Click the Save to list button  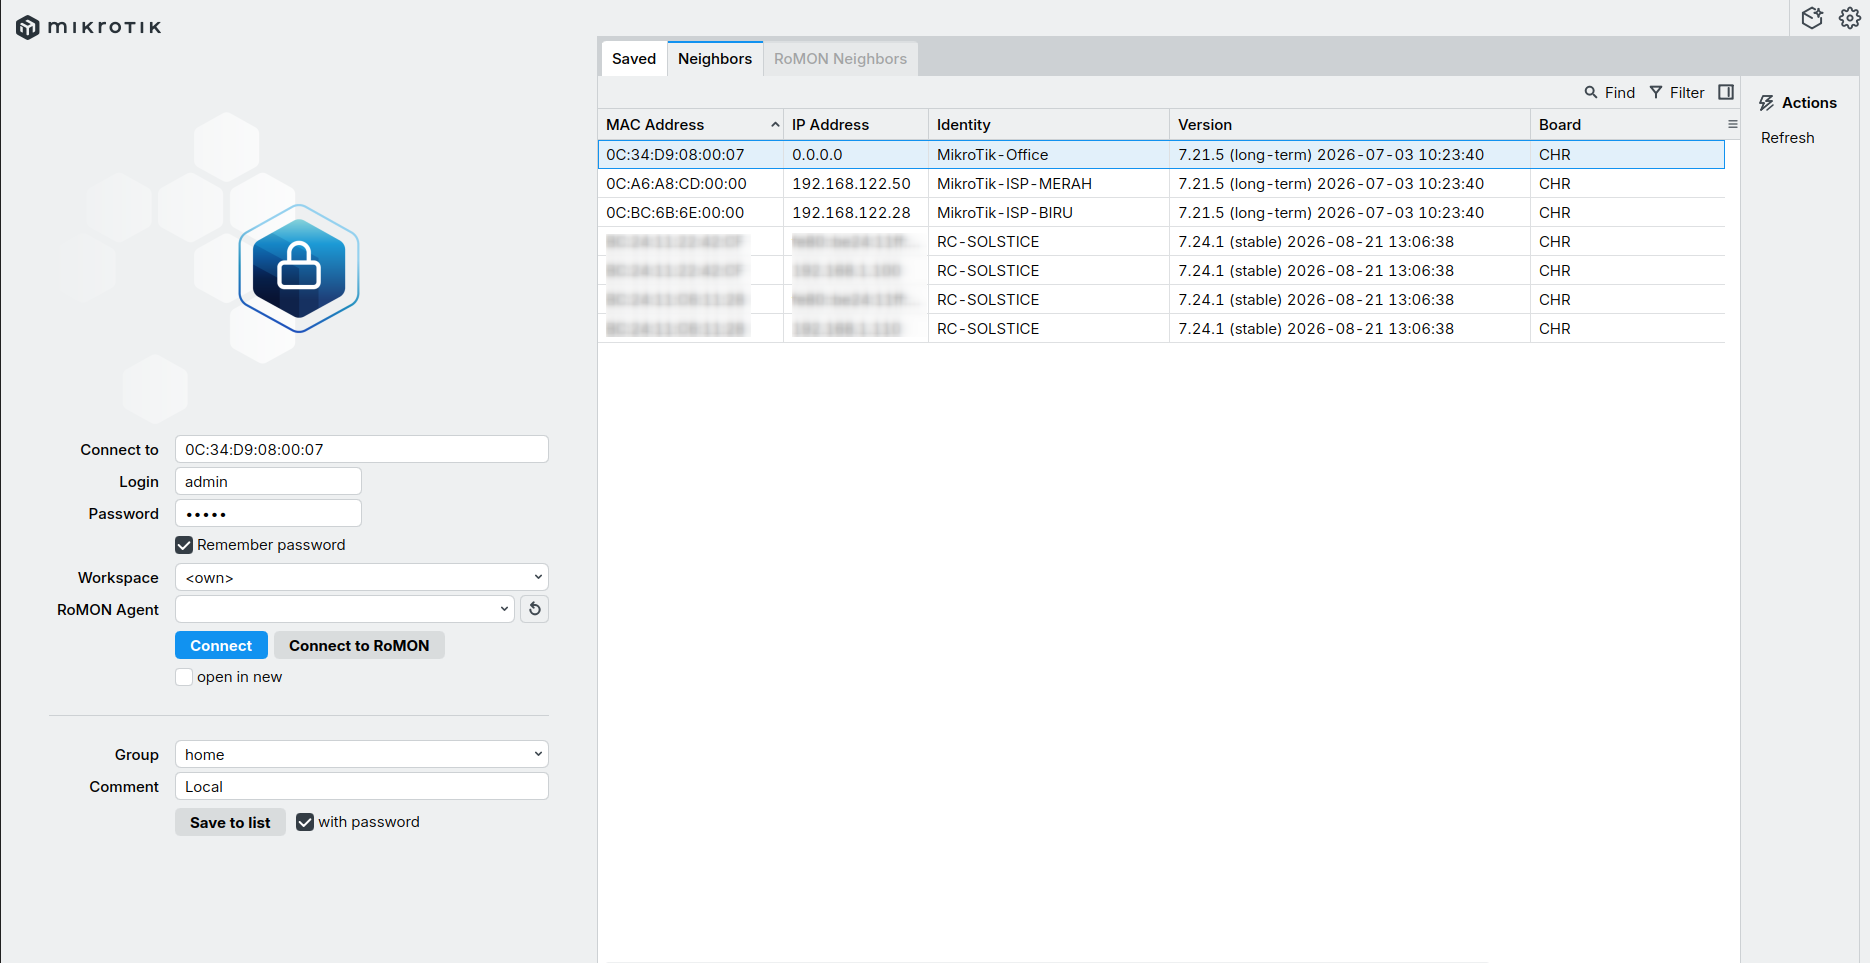coord(230,822)
